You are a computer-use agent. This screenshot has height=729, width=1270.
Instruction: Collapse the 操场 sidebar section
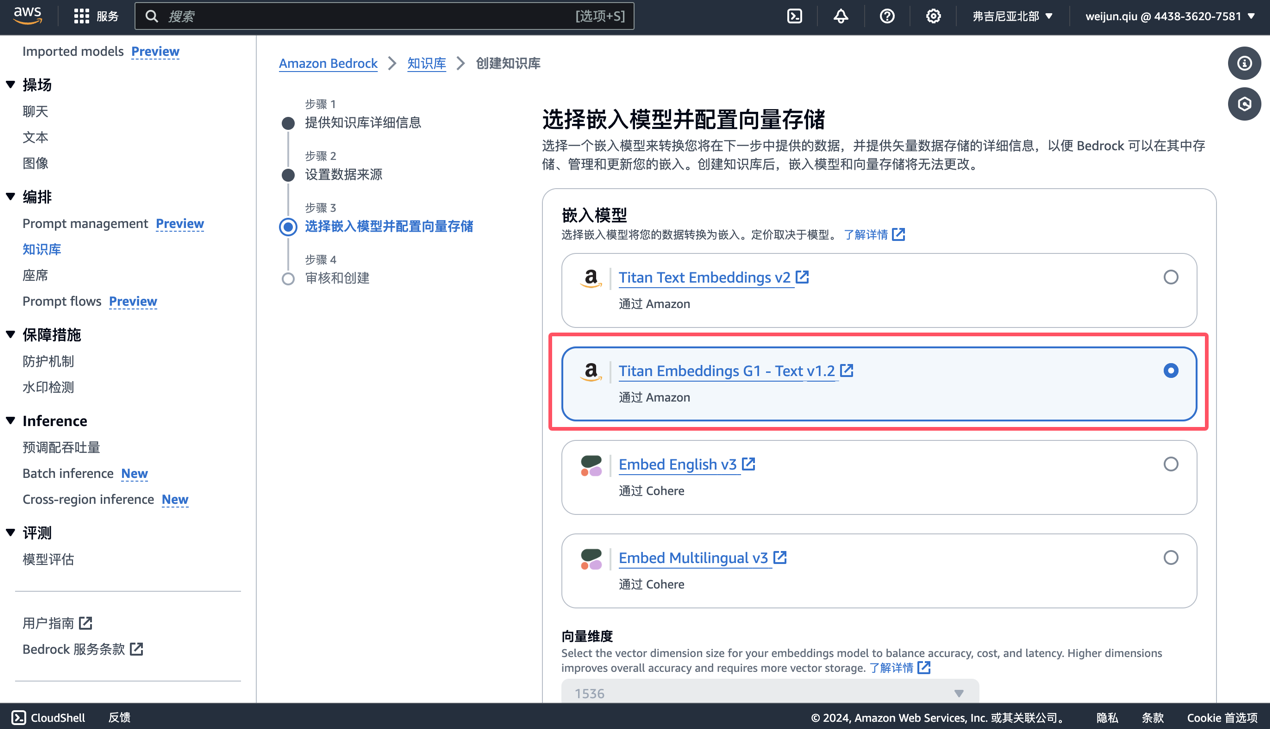(x=11, y=85)
